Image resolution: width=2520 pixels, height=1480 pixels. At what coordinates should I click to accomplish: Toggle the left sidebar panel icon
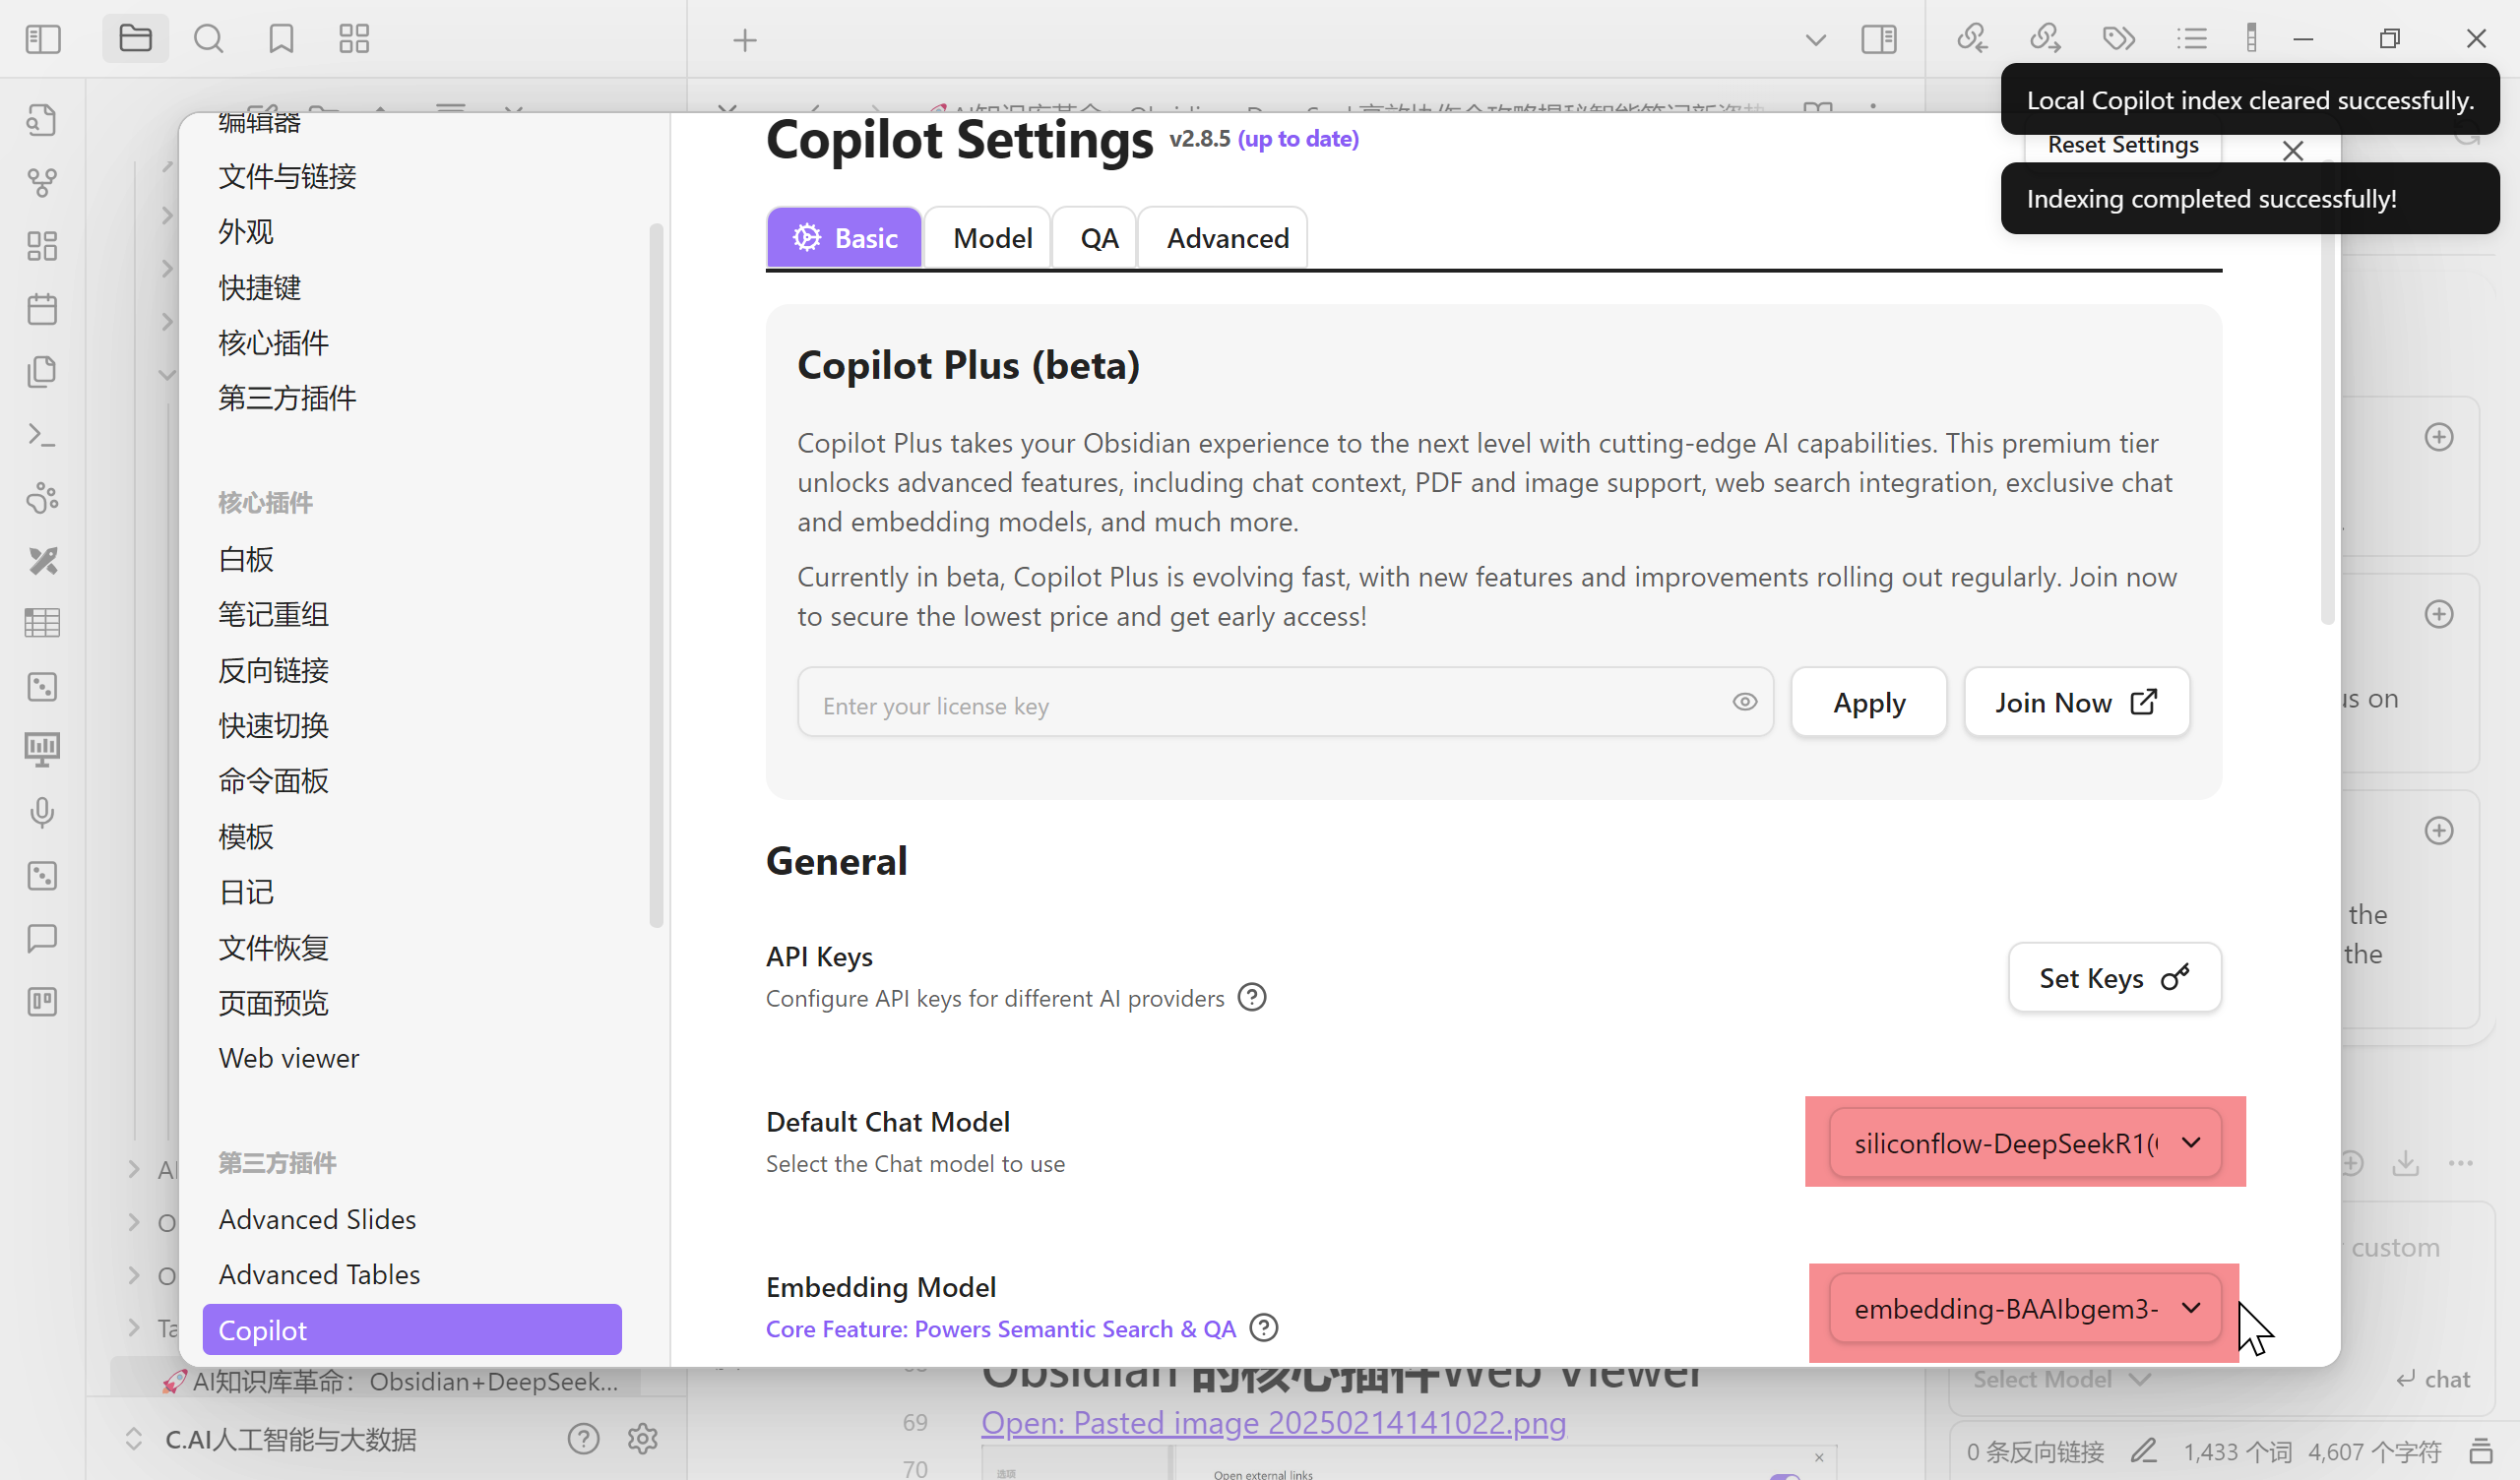[43, 39]
